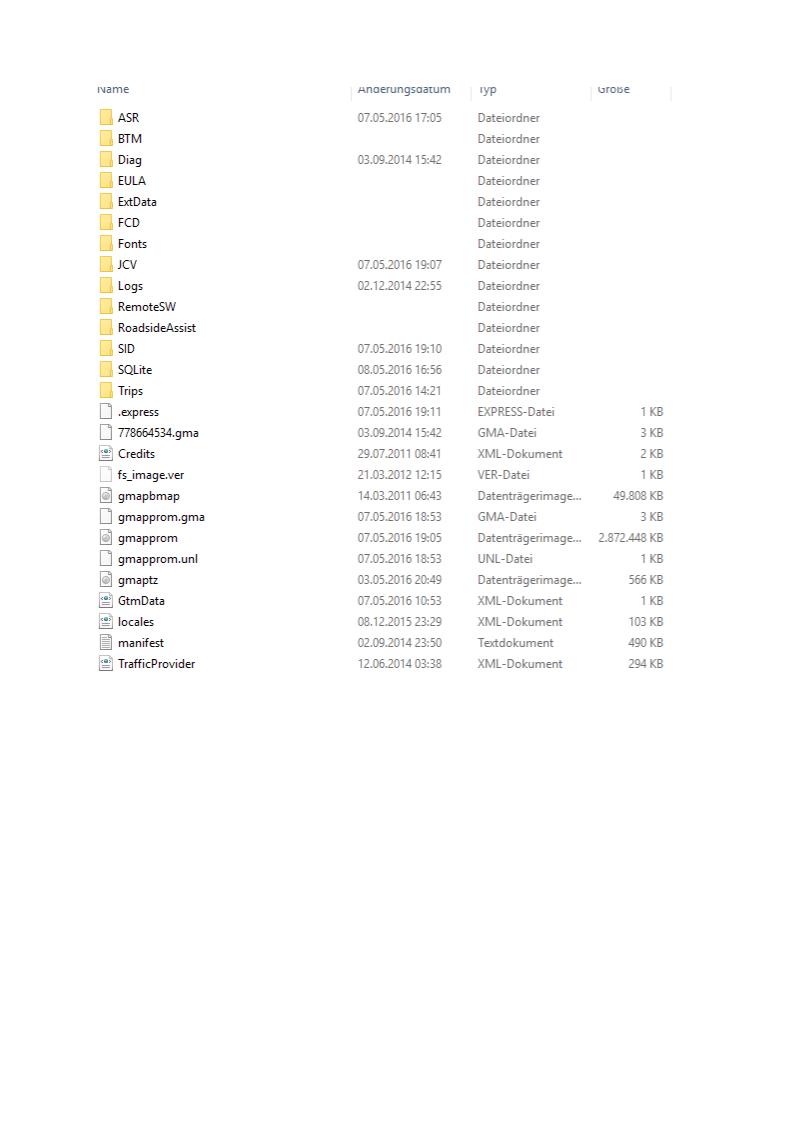Sort by the Änderungsdatum column header

404,89
